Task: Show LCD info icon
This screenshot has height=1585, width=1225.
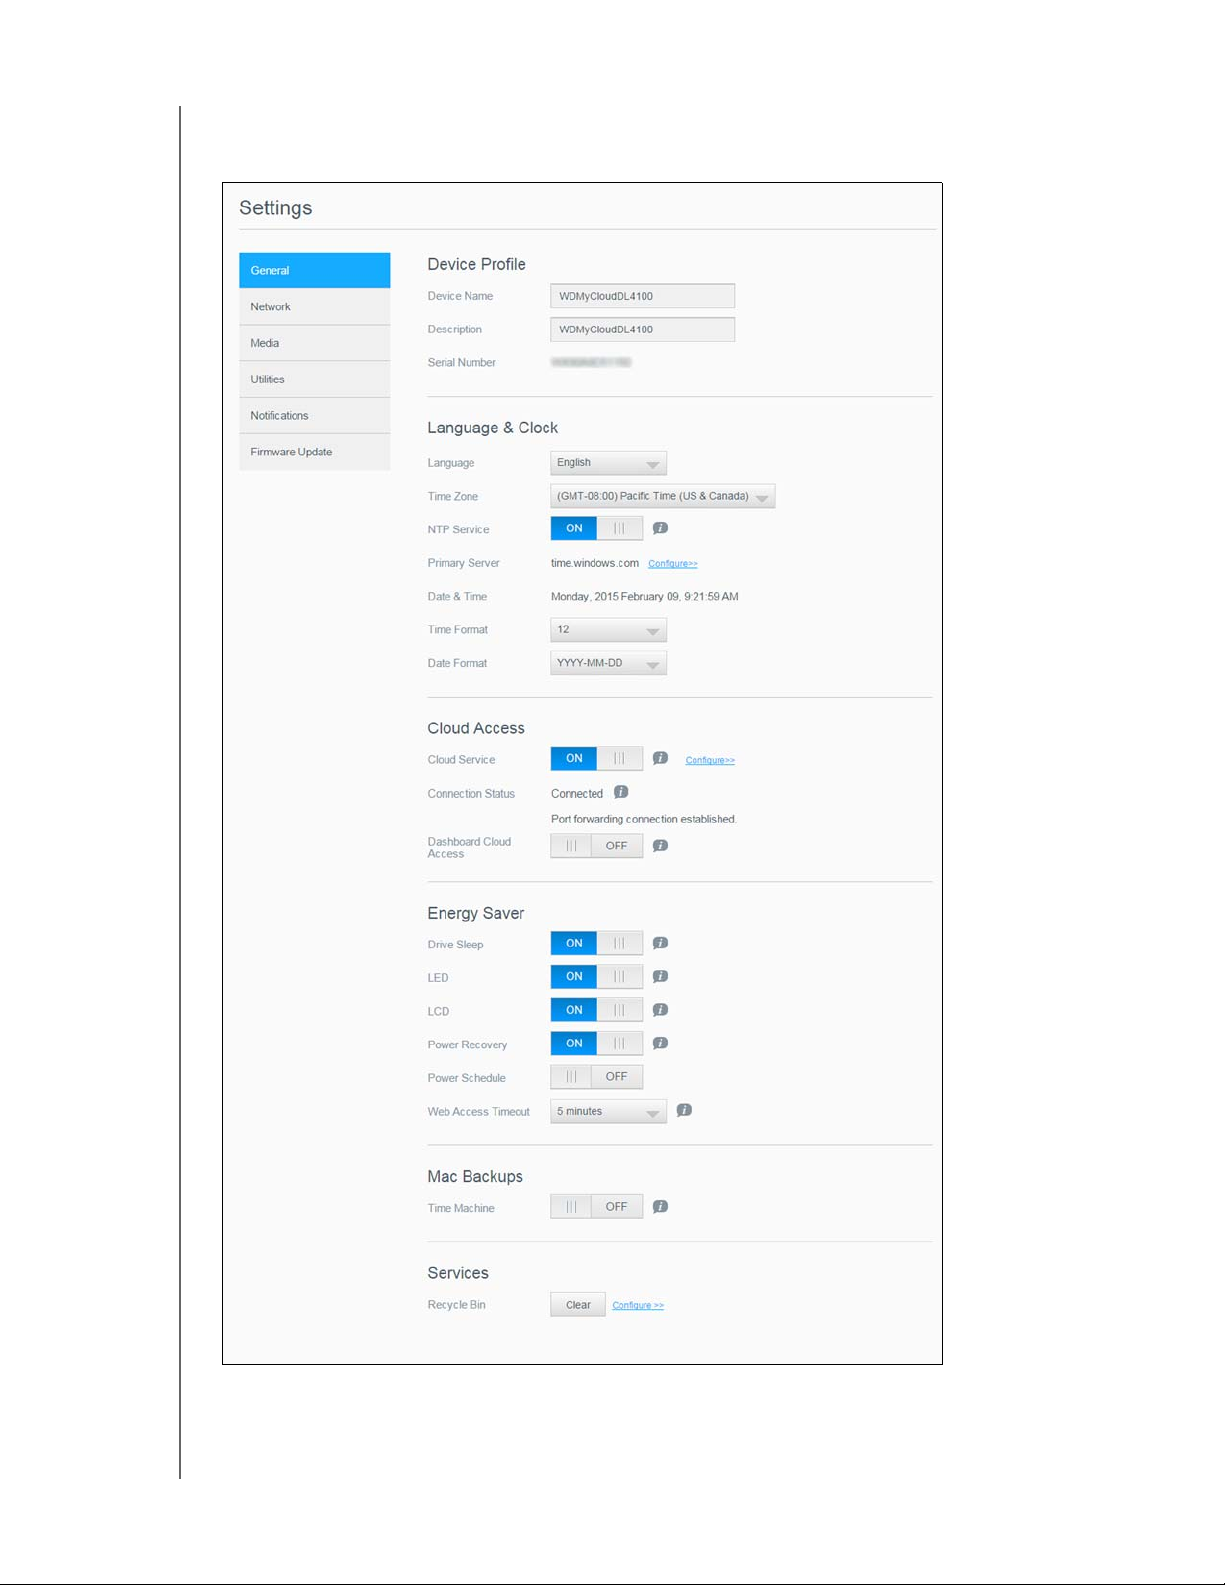Action: (x=660, y=1010)
